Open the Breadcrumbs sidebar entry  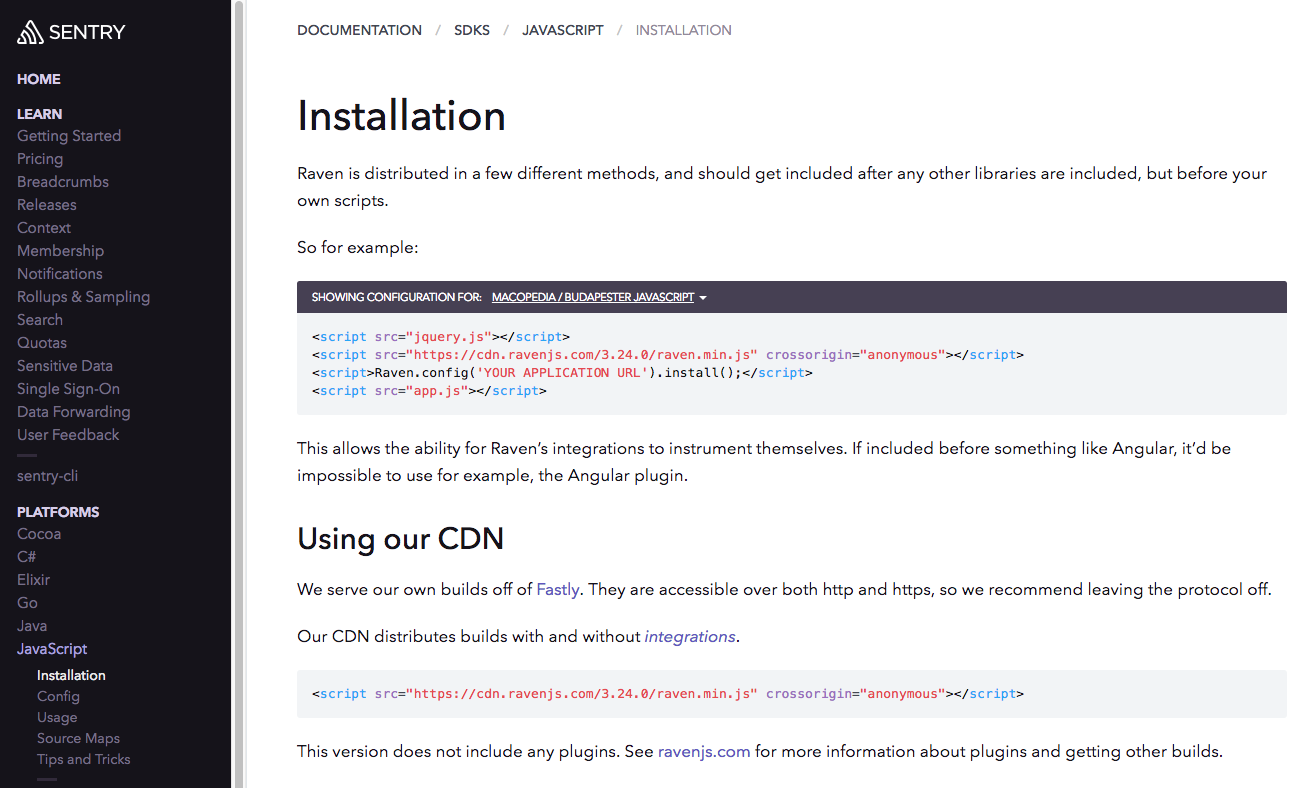pos(63,182)
